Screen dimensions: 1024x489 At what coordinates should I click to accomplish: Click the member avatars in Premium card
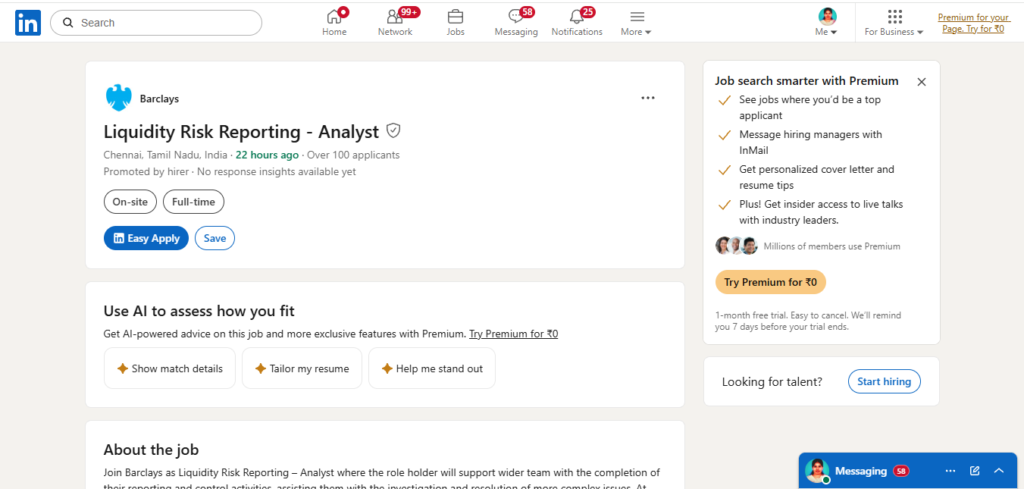point(736,246)
